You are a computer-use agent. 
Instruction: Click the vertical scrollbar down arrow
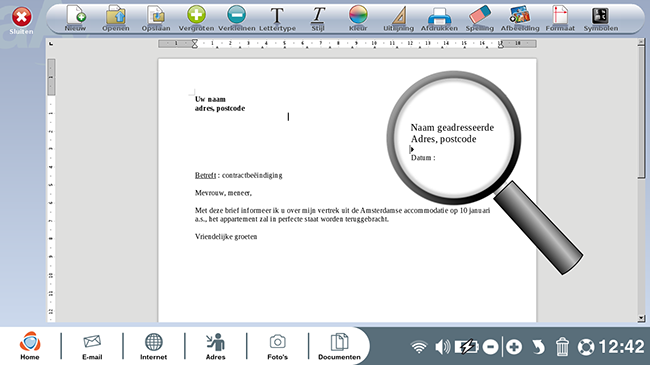641,318
